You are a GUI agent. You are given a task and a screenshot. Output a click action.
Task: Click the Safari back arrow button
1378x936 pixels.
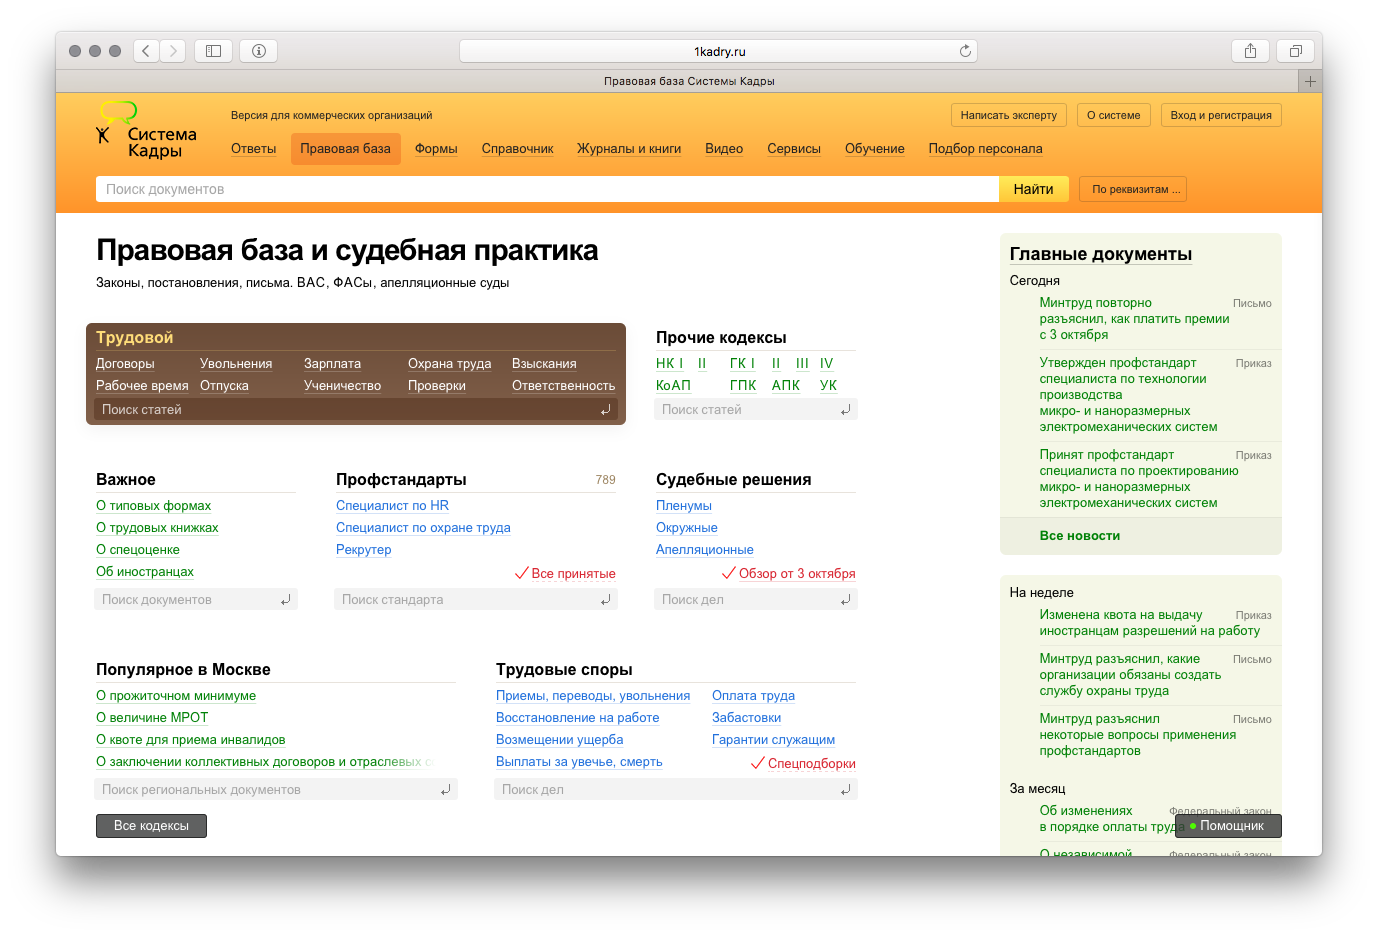[x=146, y=51]
